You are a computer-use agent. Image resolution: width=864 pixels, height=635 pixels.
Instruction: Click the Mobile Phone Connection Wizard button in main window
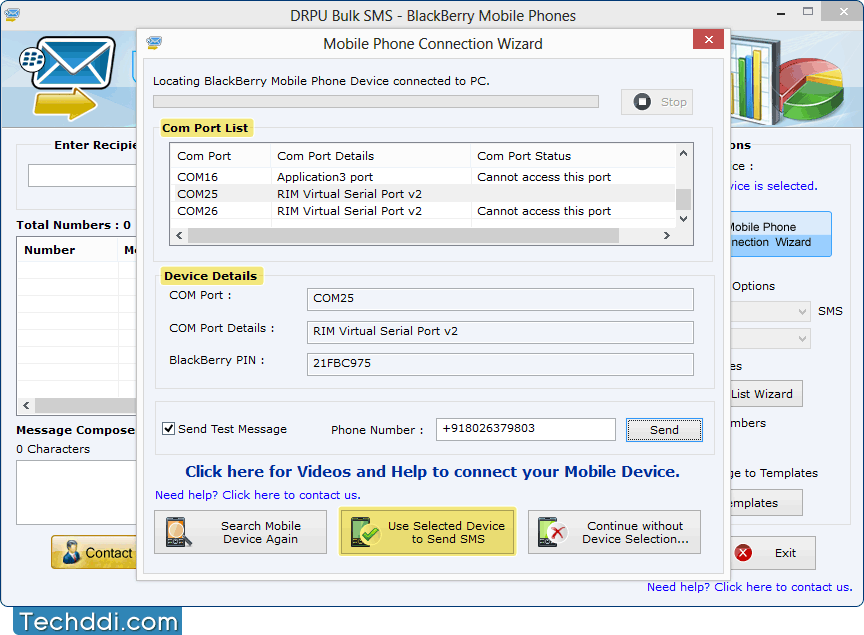pos(781,234)
